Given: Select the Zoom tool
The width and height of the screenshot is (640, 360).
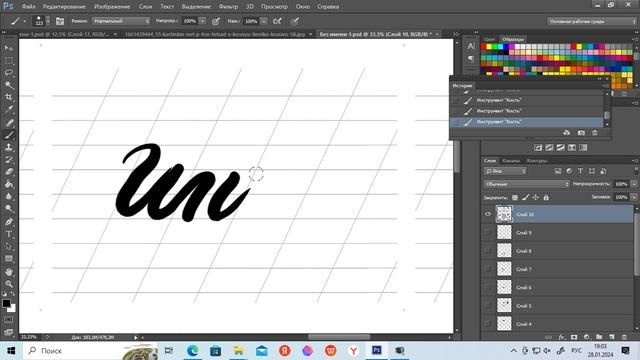Looking at the screenshot, I should point(9,284).
